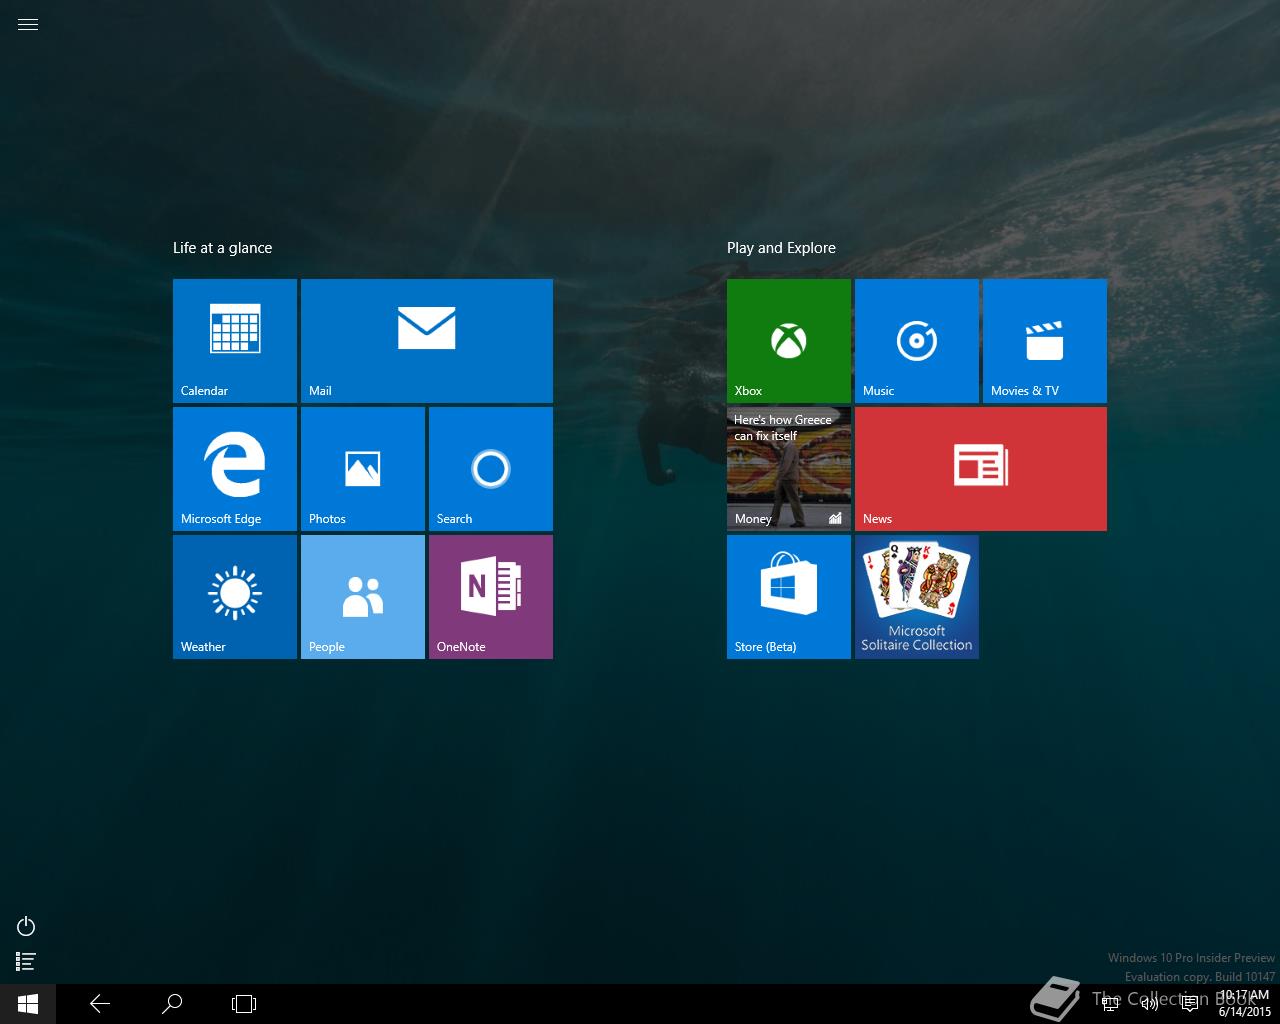Image resolution: width=1280 pixels, height=1024 pixels.
Task: Open the Movies & TV tile
Action: 1045,341
